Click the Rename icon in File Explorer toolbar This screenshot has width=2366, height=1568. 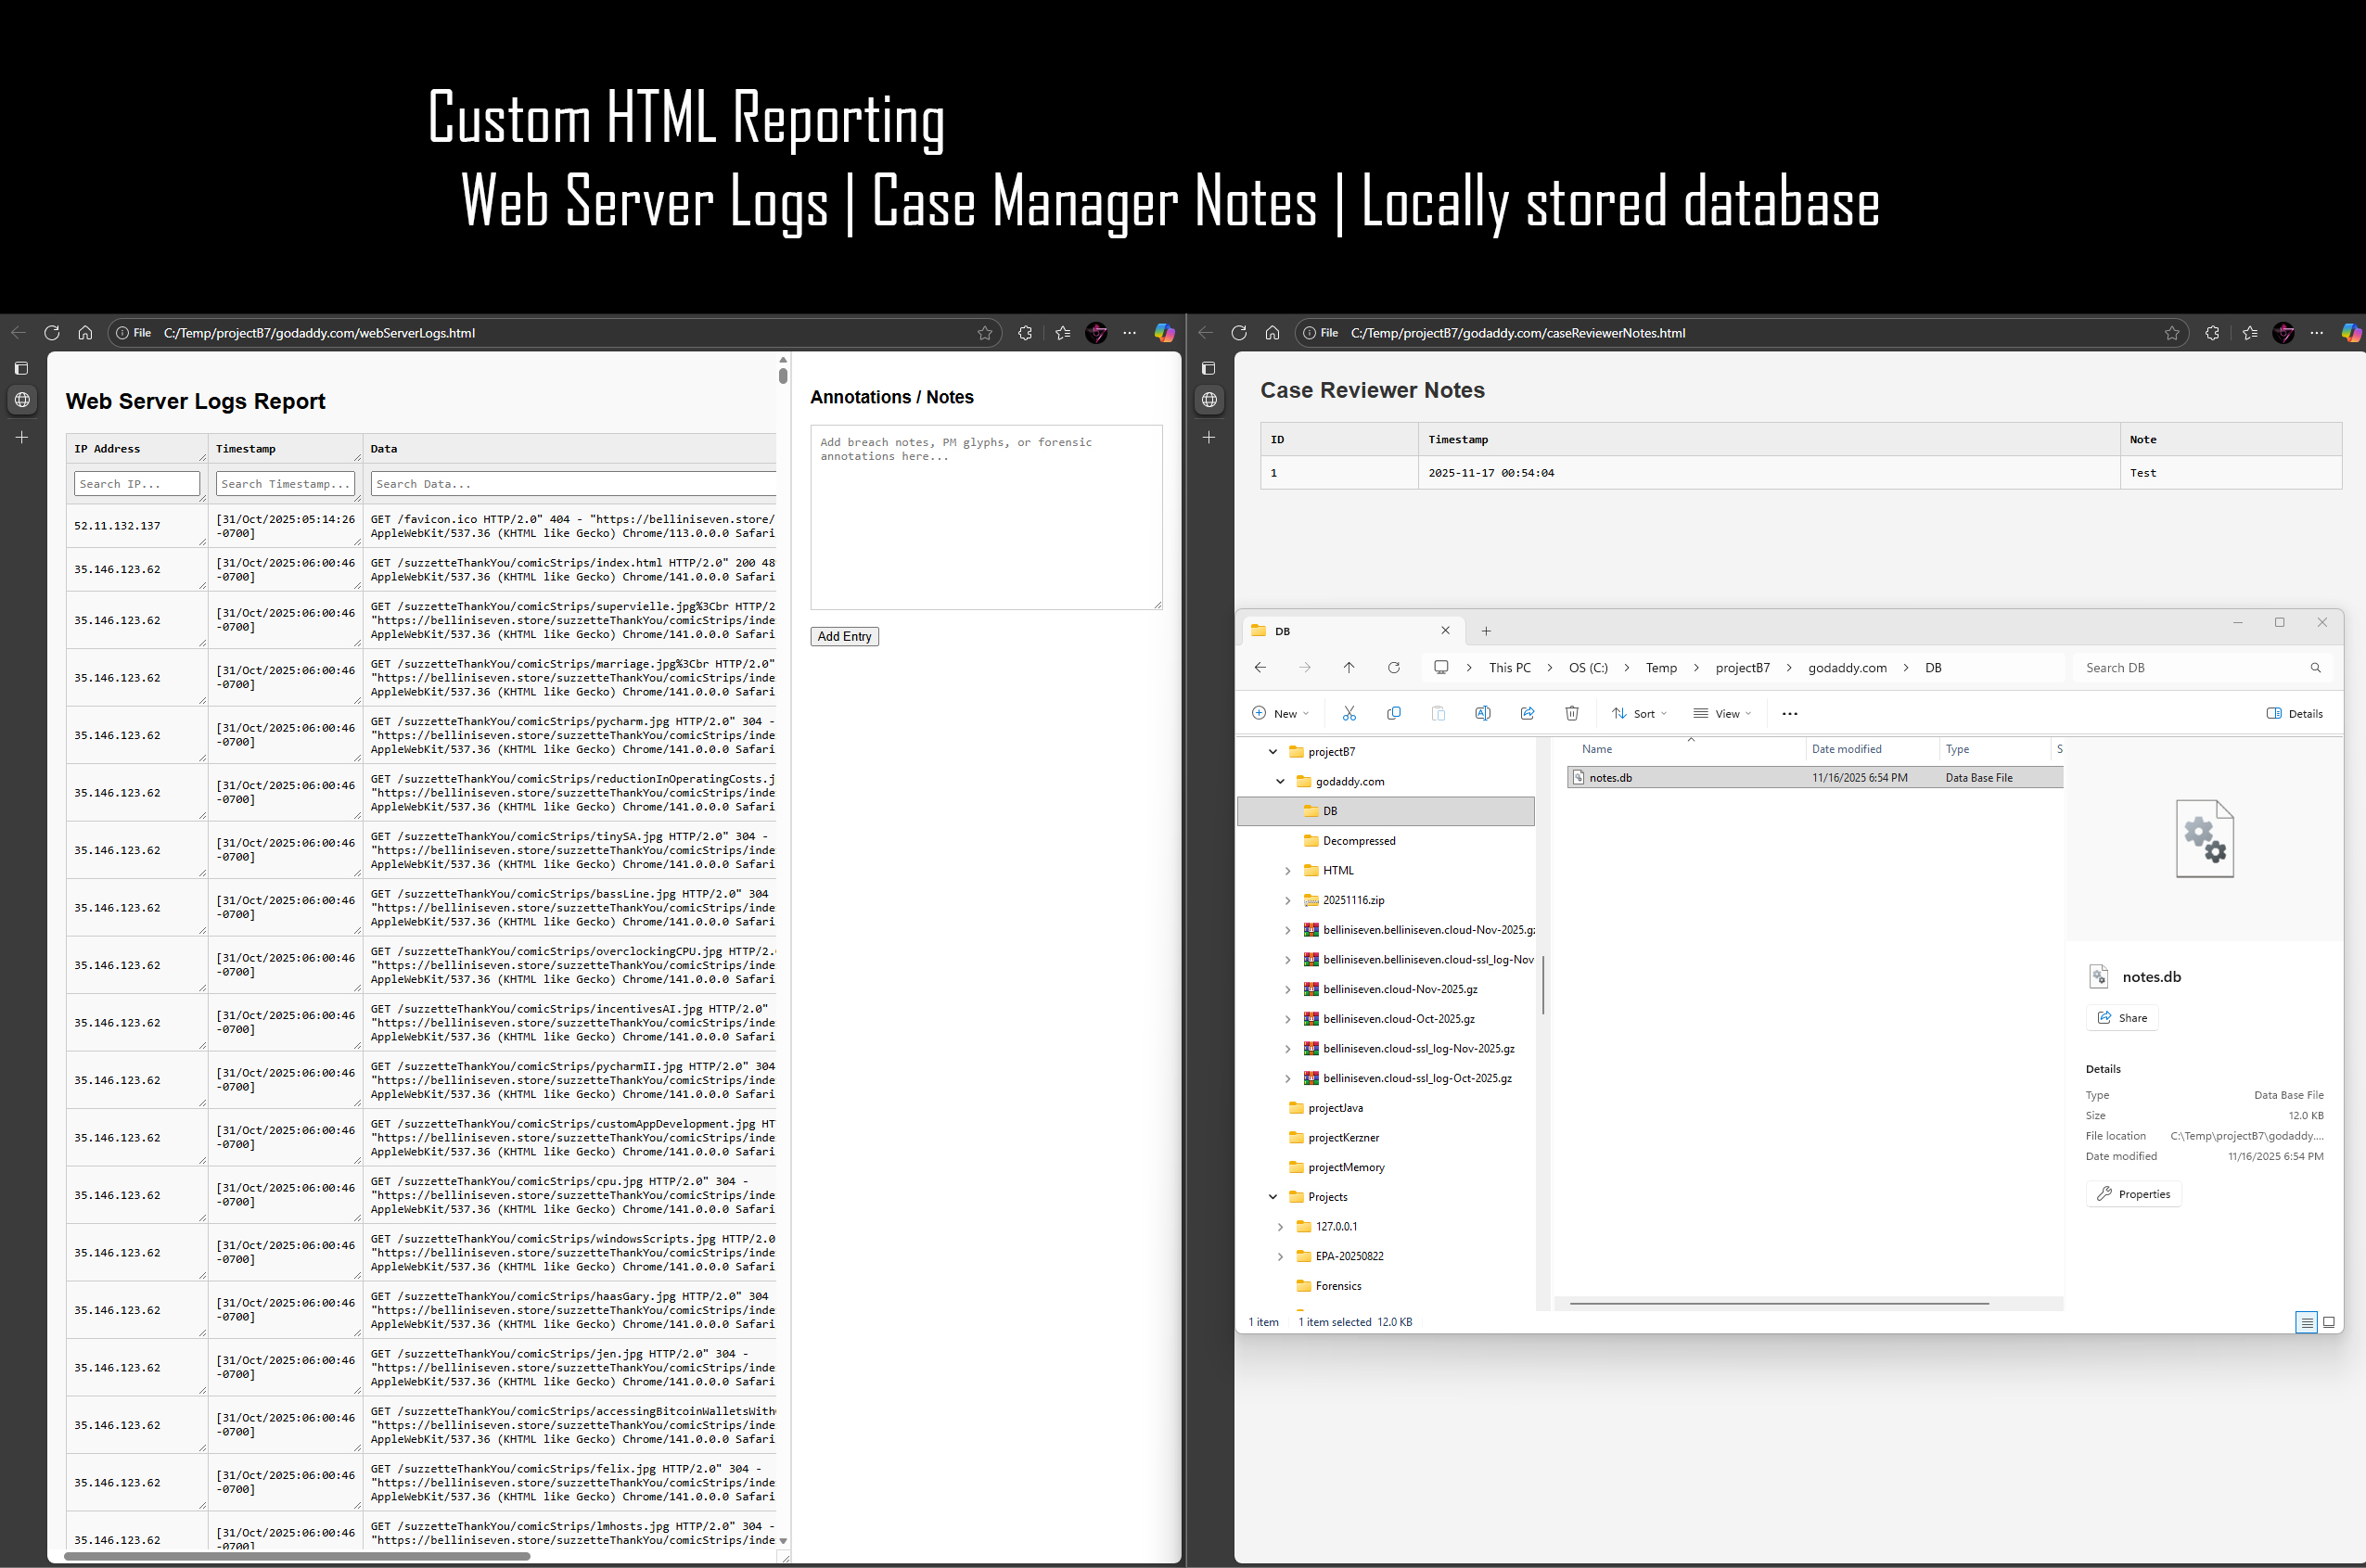tap(1482, 713)
